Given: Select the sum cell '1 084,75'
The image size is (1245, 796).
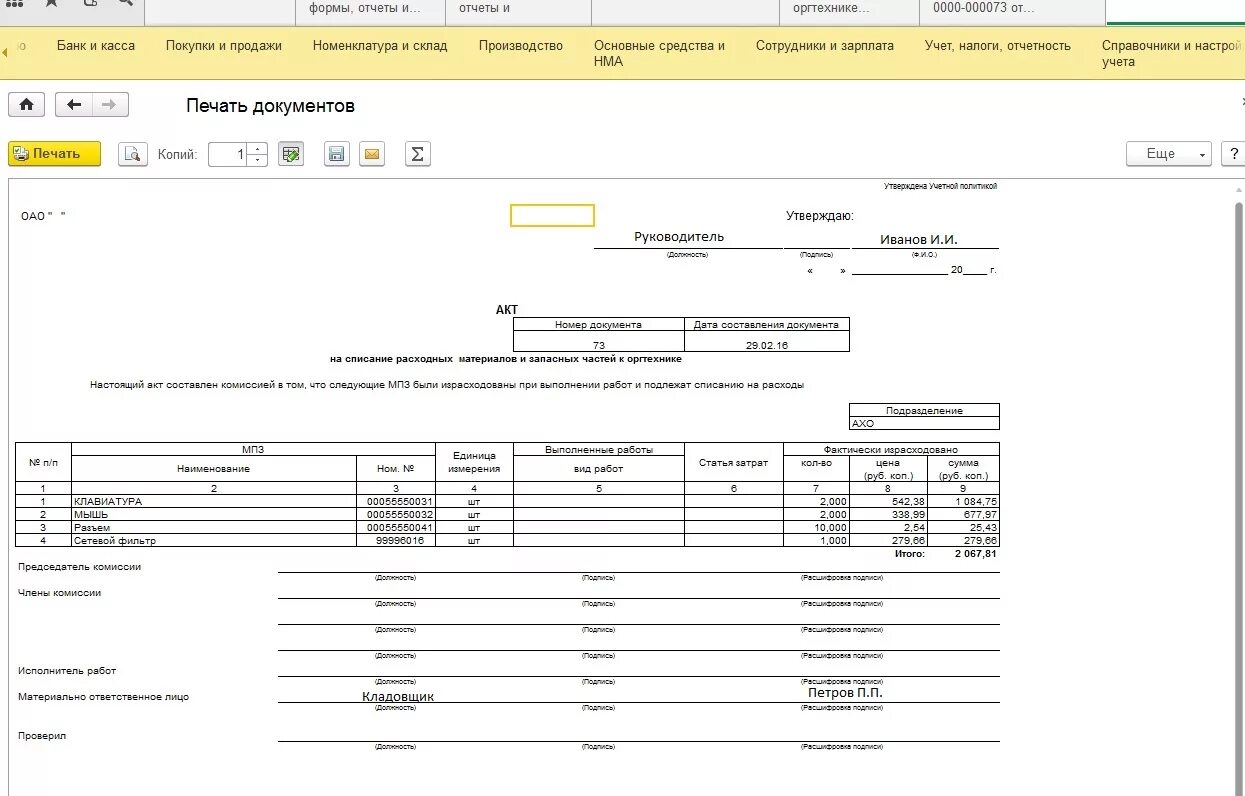Looking at the screenshot, I should tap(963, 501).
